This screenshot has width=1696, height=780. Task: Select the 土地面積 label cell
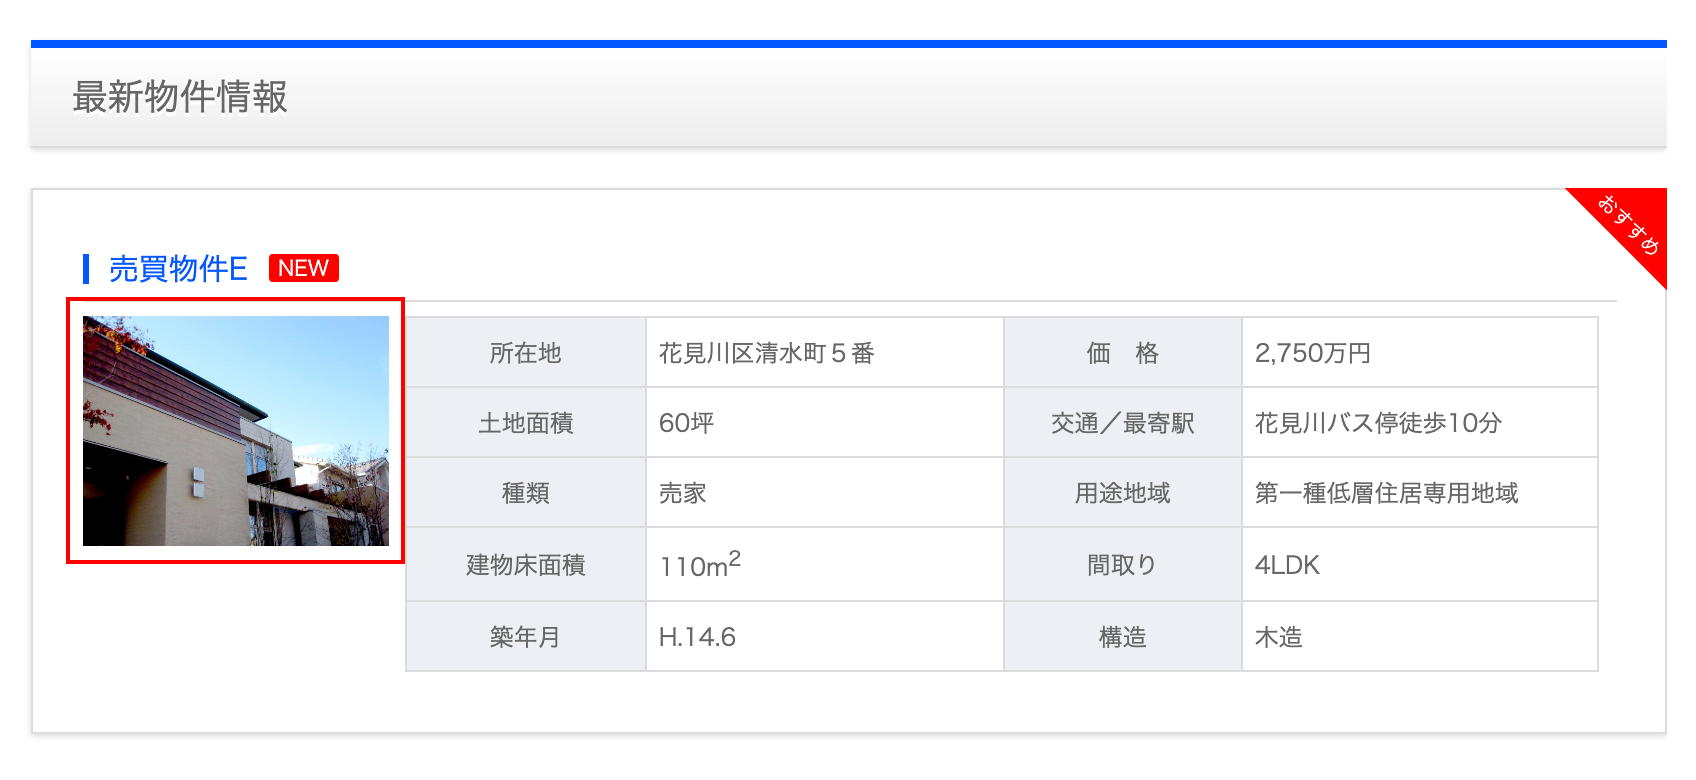pos(526,423)
